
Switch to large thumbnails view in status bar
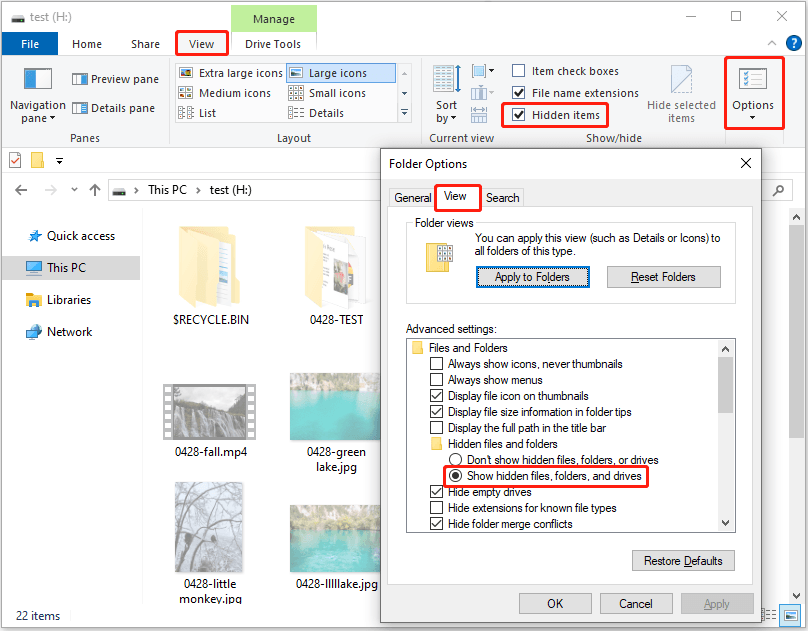coord(790,615)
